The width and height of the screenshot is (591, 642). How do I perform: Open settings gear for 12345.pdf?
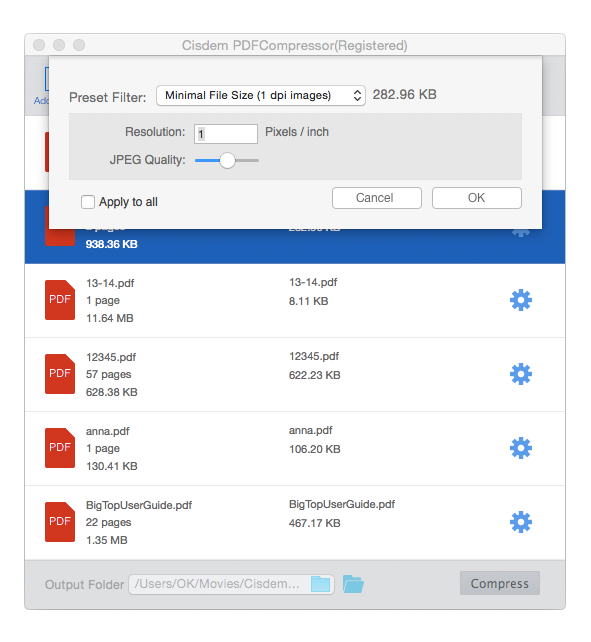[x=521, y=374]
